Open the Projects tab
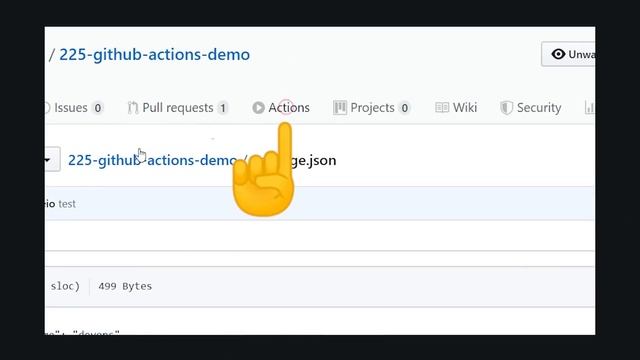This screenshot has width=640, height=360. coord(371,108)
